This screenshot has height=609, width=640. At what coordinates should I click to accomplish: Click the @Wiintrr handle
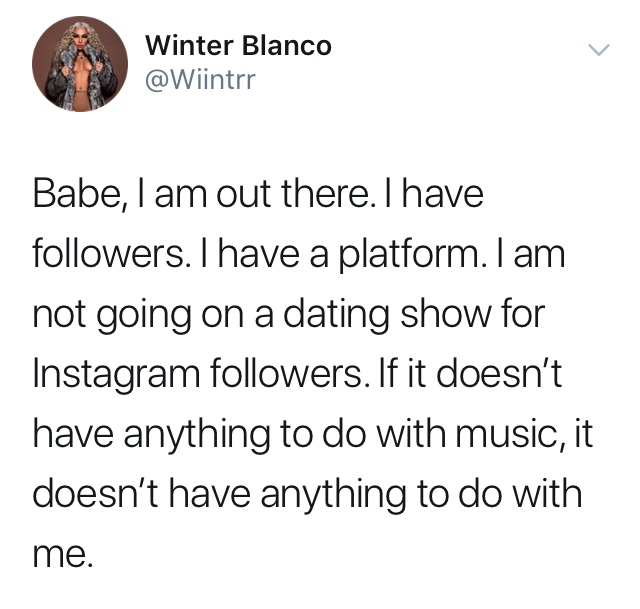200,80
